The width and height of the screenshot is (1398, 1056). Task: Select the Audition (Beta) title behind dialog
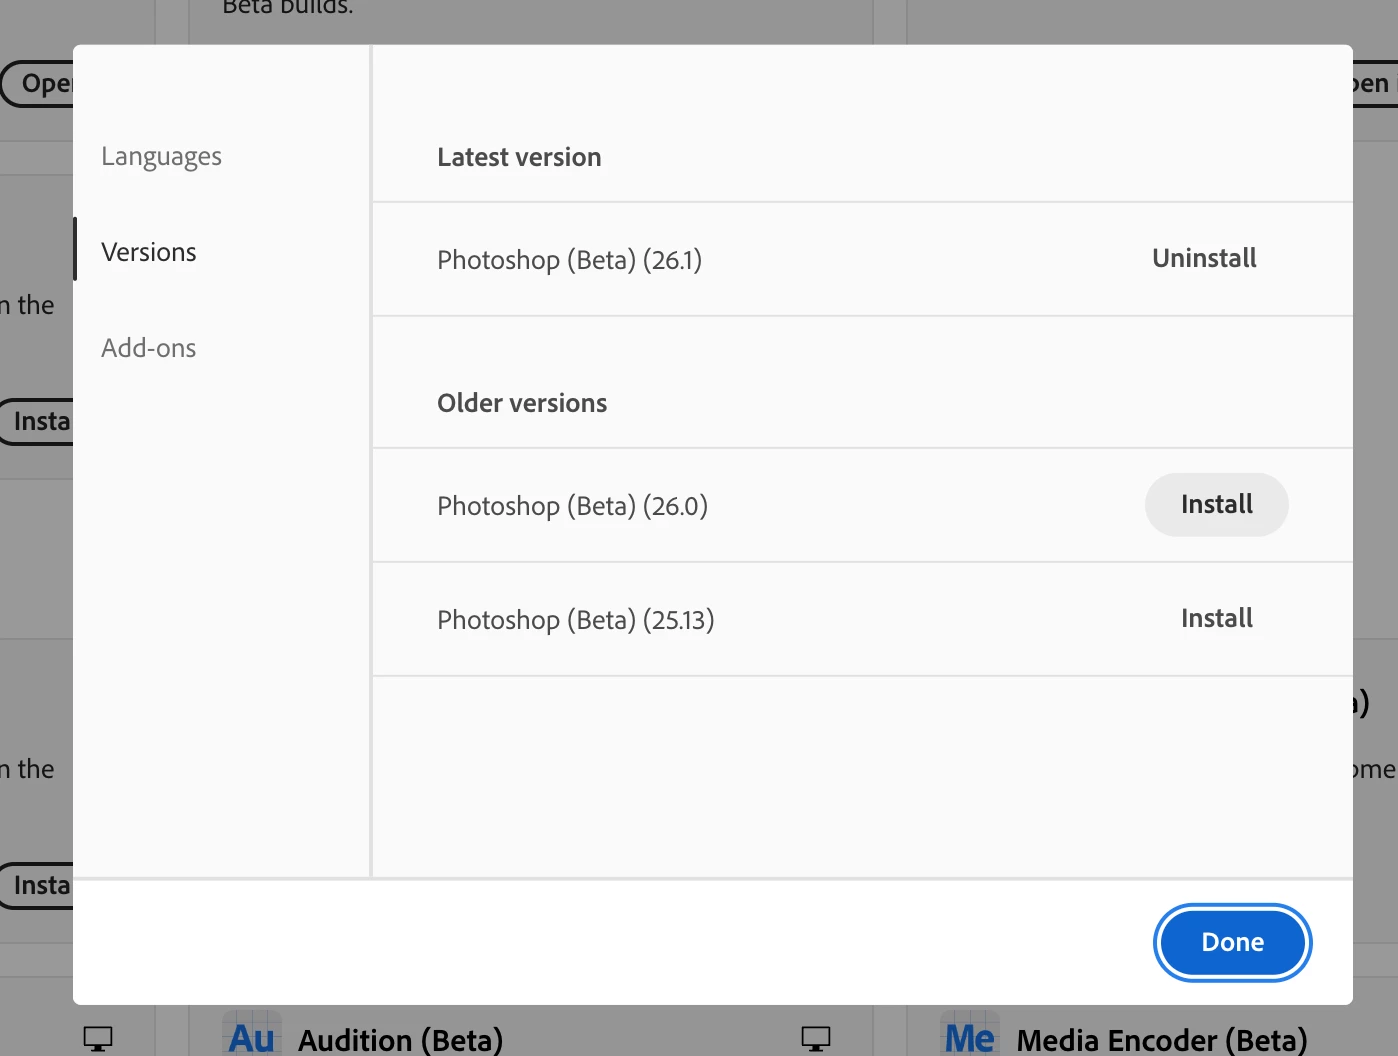pos(400,1040)
